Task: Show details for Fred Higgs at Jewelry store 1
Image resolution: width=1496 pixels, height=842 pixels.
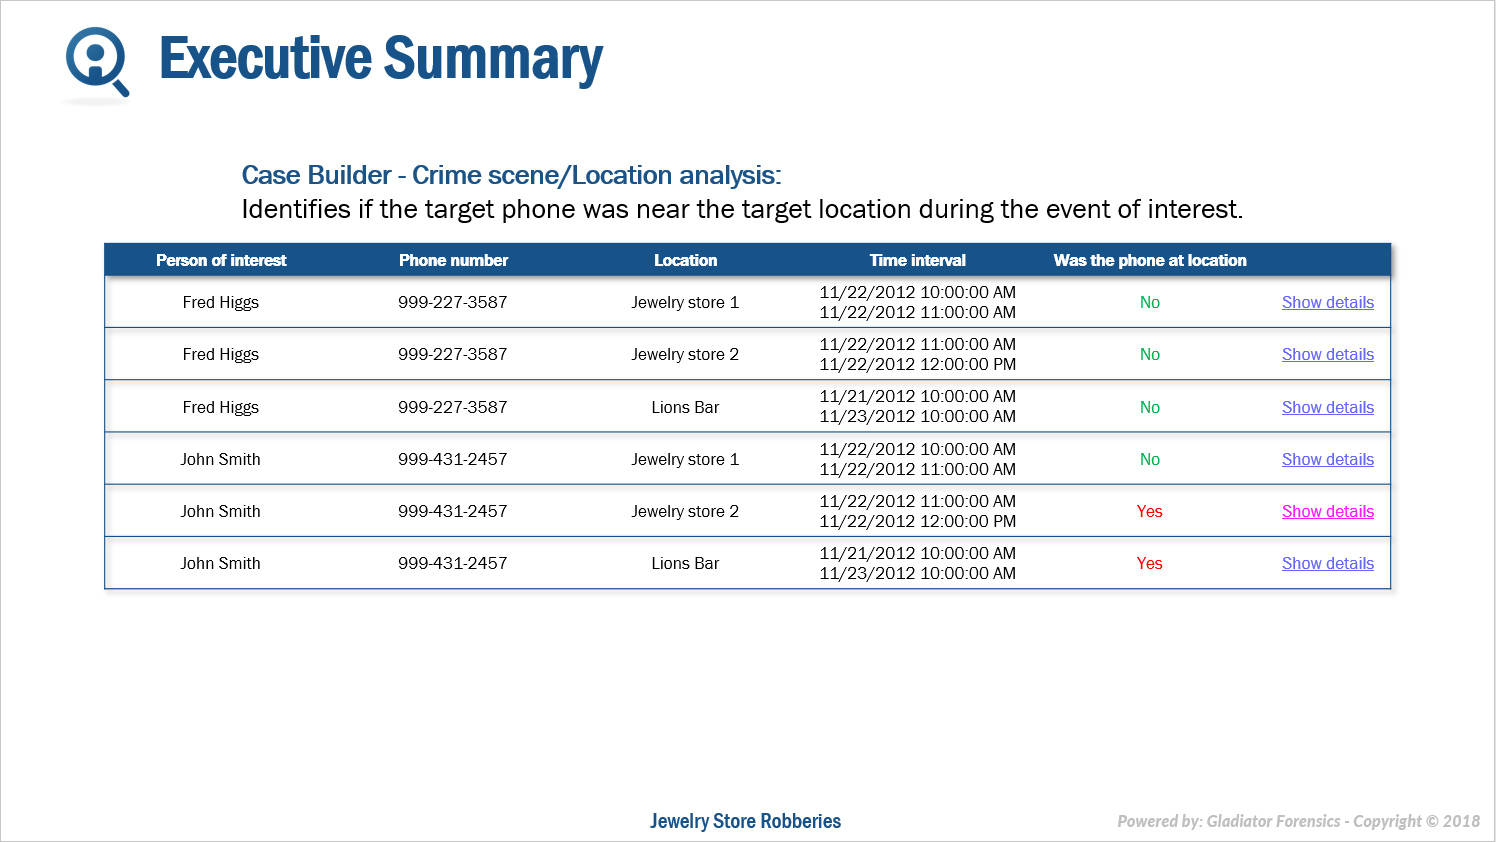Action: tap(1327, 302)
